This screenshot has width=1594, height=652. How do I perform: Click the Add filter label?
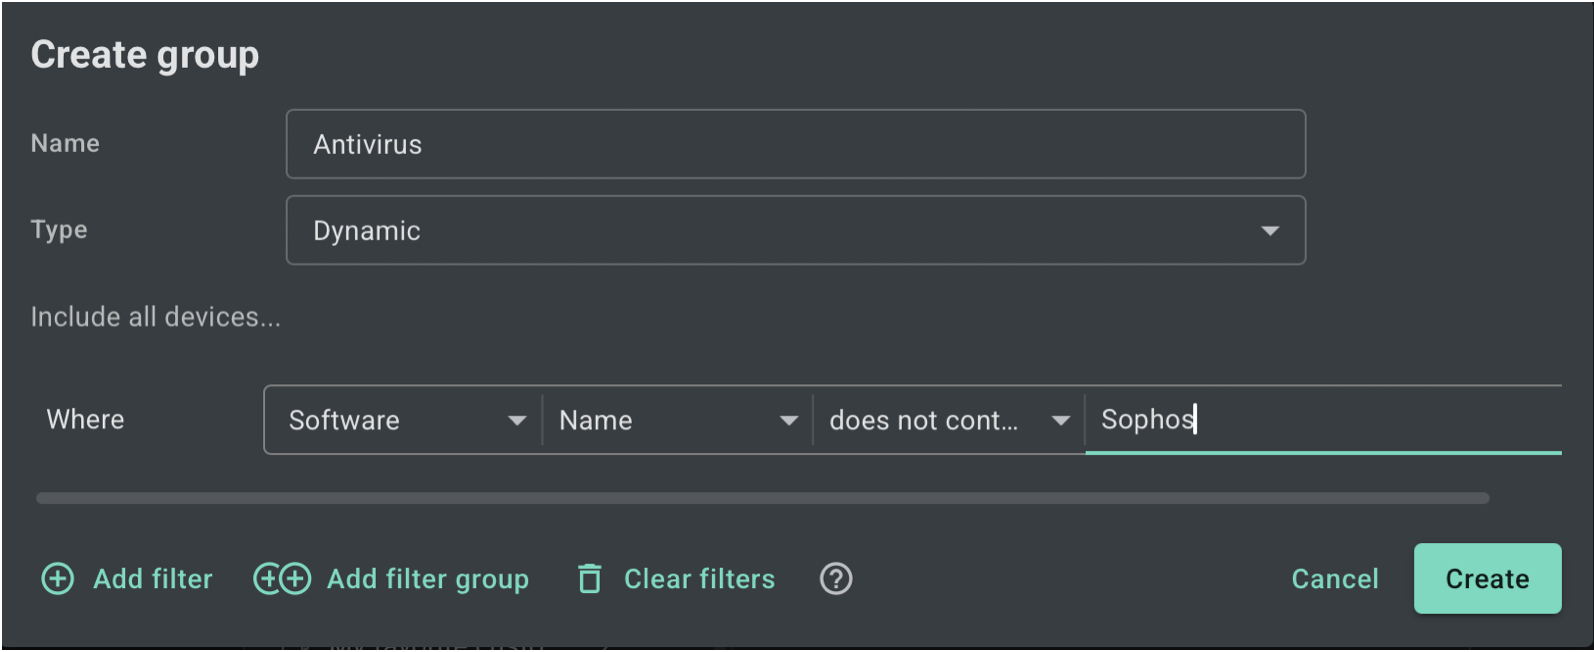pyautogui.click(x=153, y=579)
